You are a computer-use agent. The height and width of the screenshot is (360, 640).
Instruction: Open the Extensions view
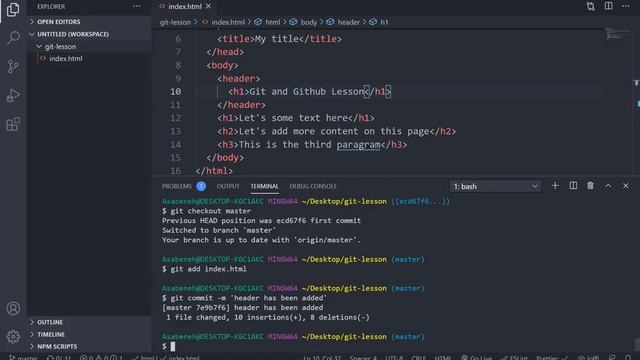(13, 124)
